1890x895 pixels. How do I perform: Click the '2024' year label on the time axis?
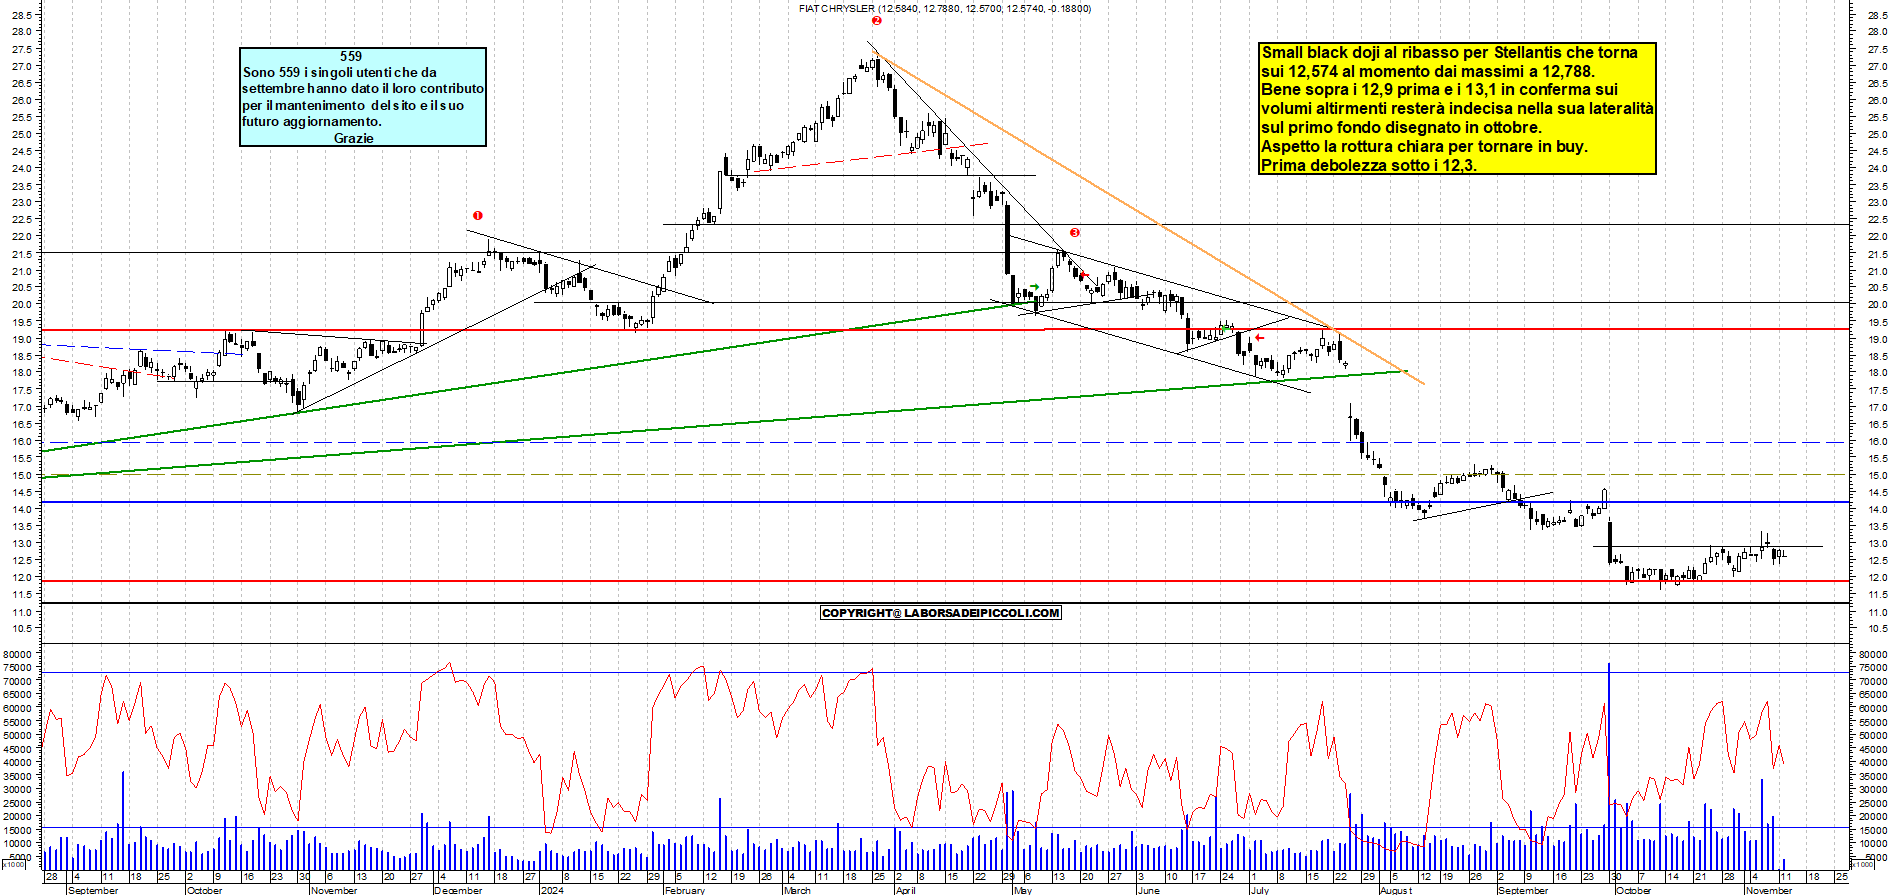(x=552, y=890)
